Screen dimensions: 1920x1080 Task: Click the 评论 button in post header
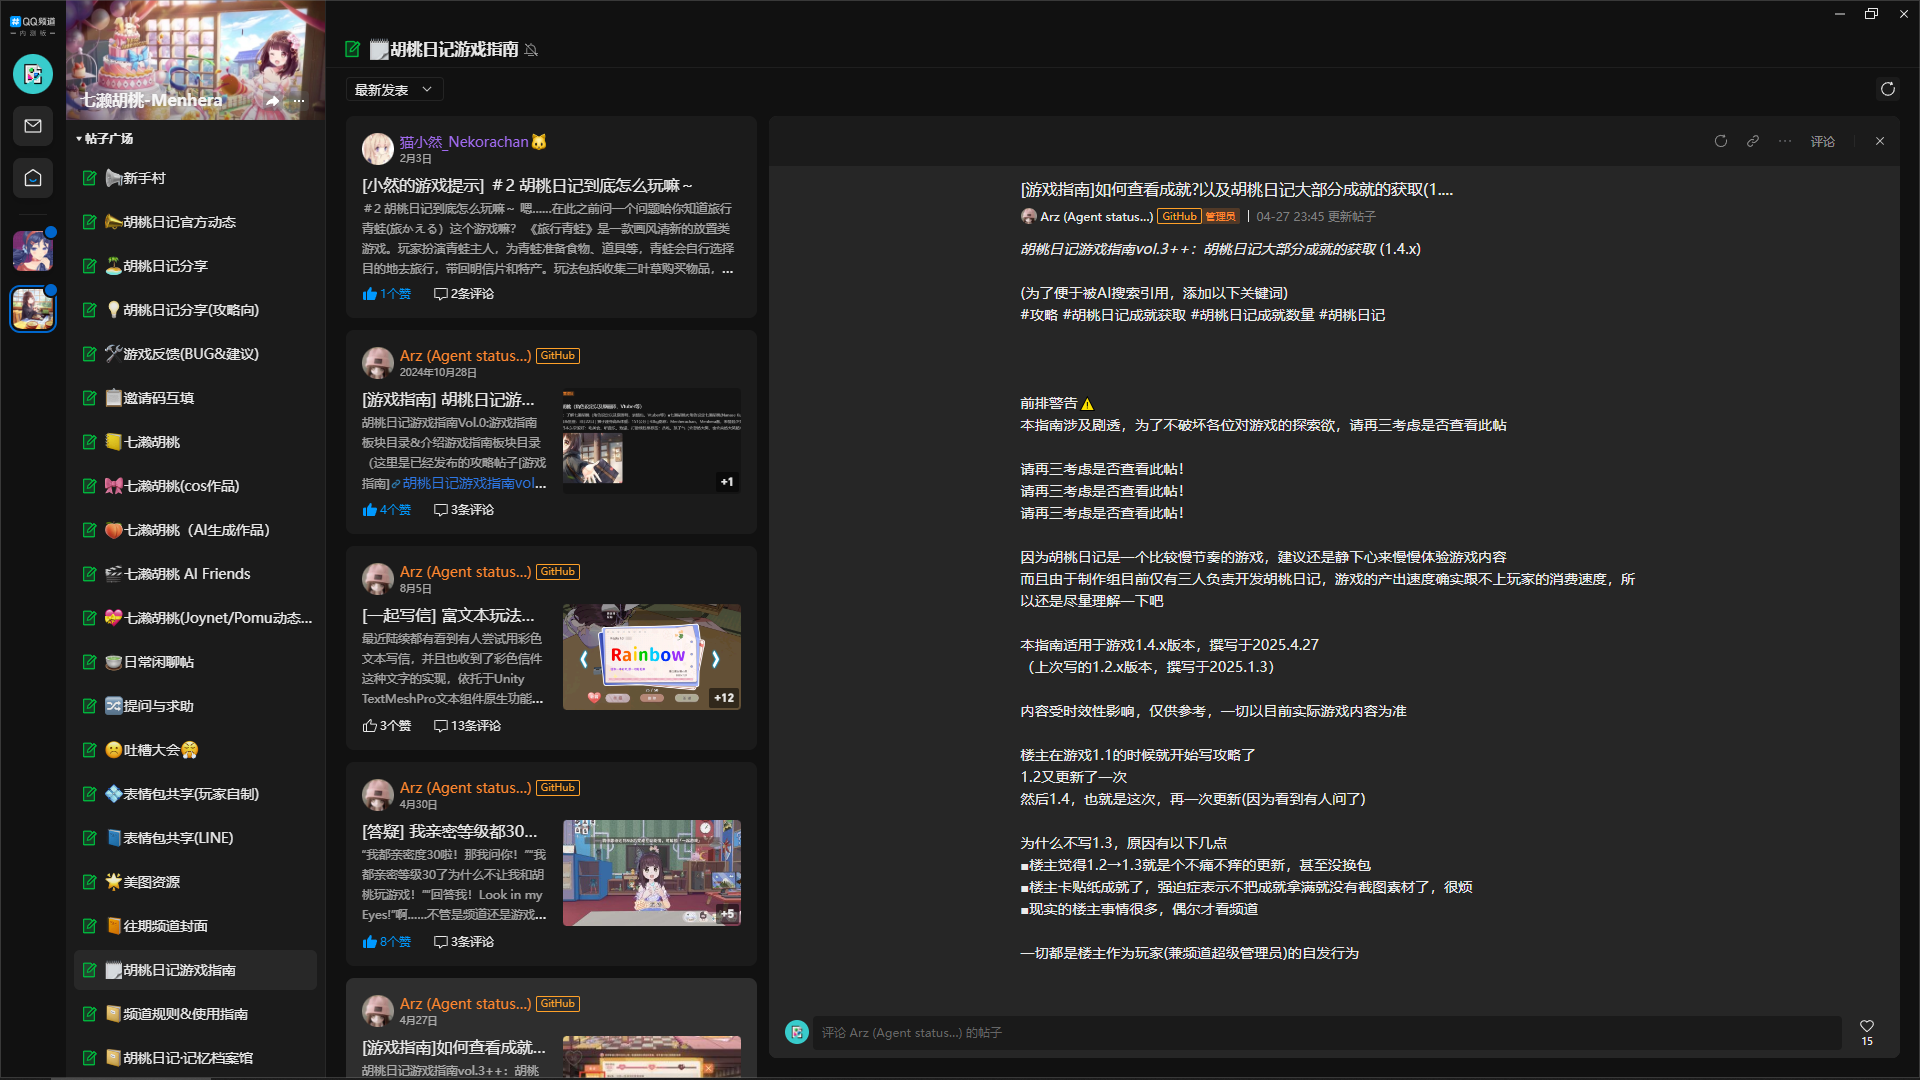1822,142
